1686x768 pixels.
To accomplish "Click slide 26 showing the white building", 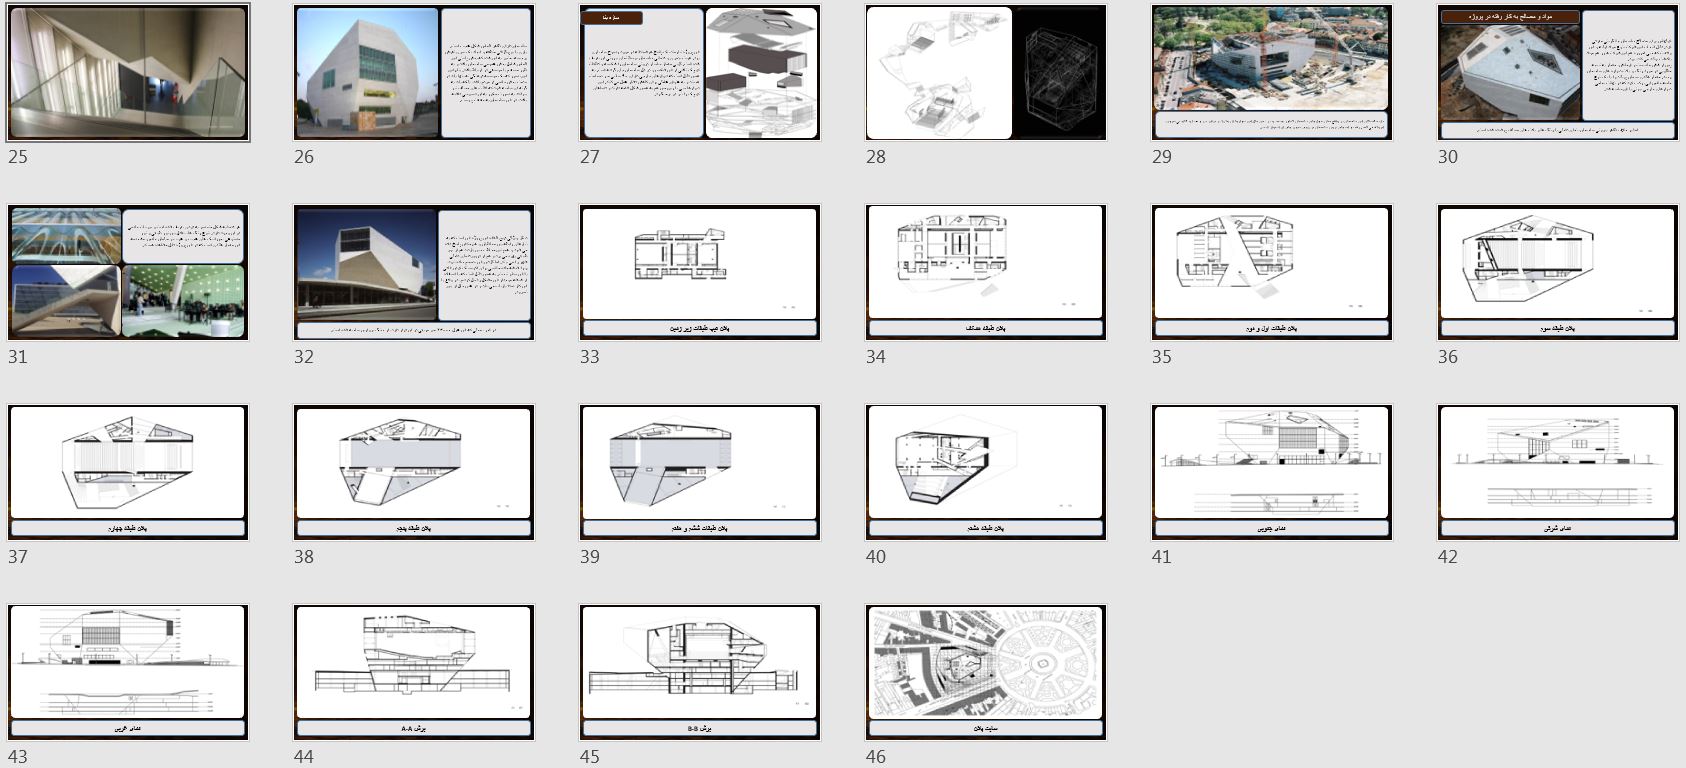I will tap(414, 73).
